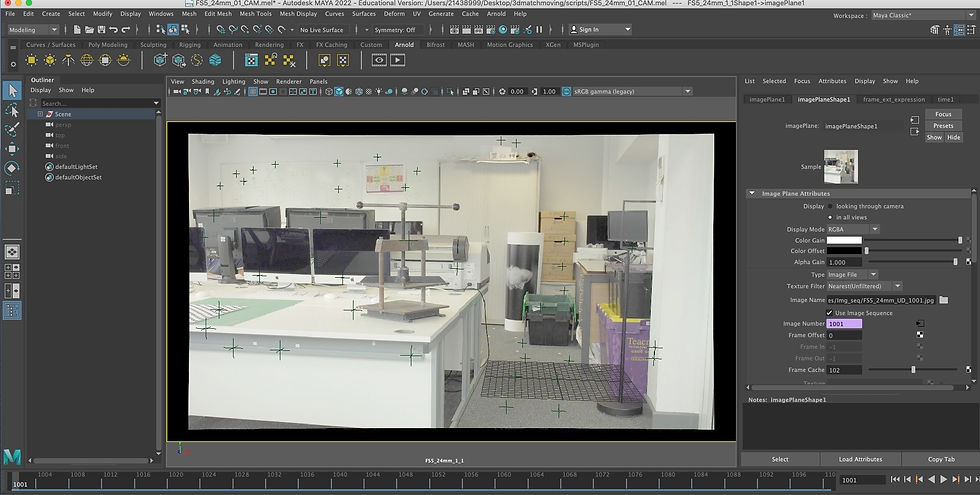The width and height of the screenshot is (980, 495).
Task: Open the Arnold menu in menu bar
Action: tap(496, 14)
